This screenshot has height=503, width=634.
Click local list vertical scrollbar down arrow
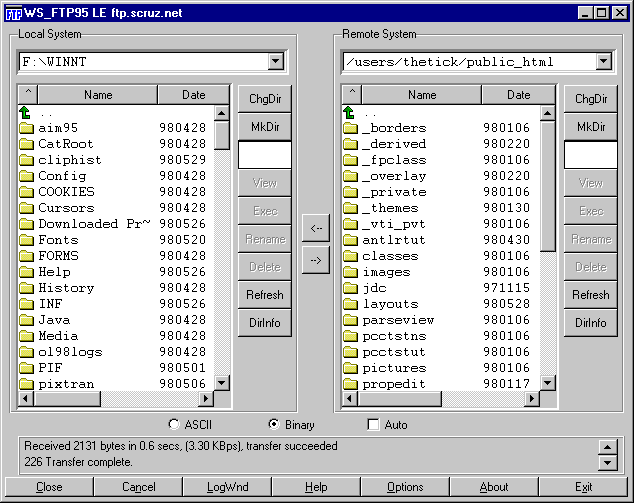point(222,383)
